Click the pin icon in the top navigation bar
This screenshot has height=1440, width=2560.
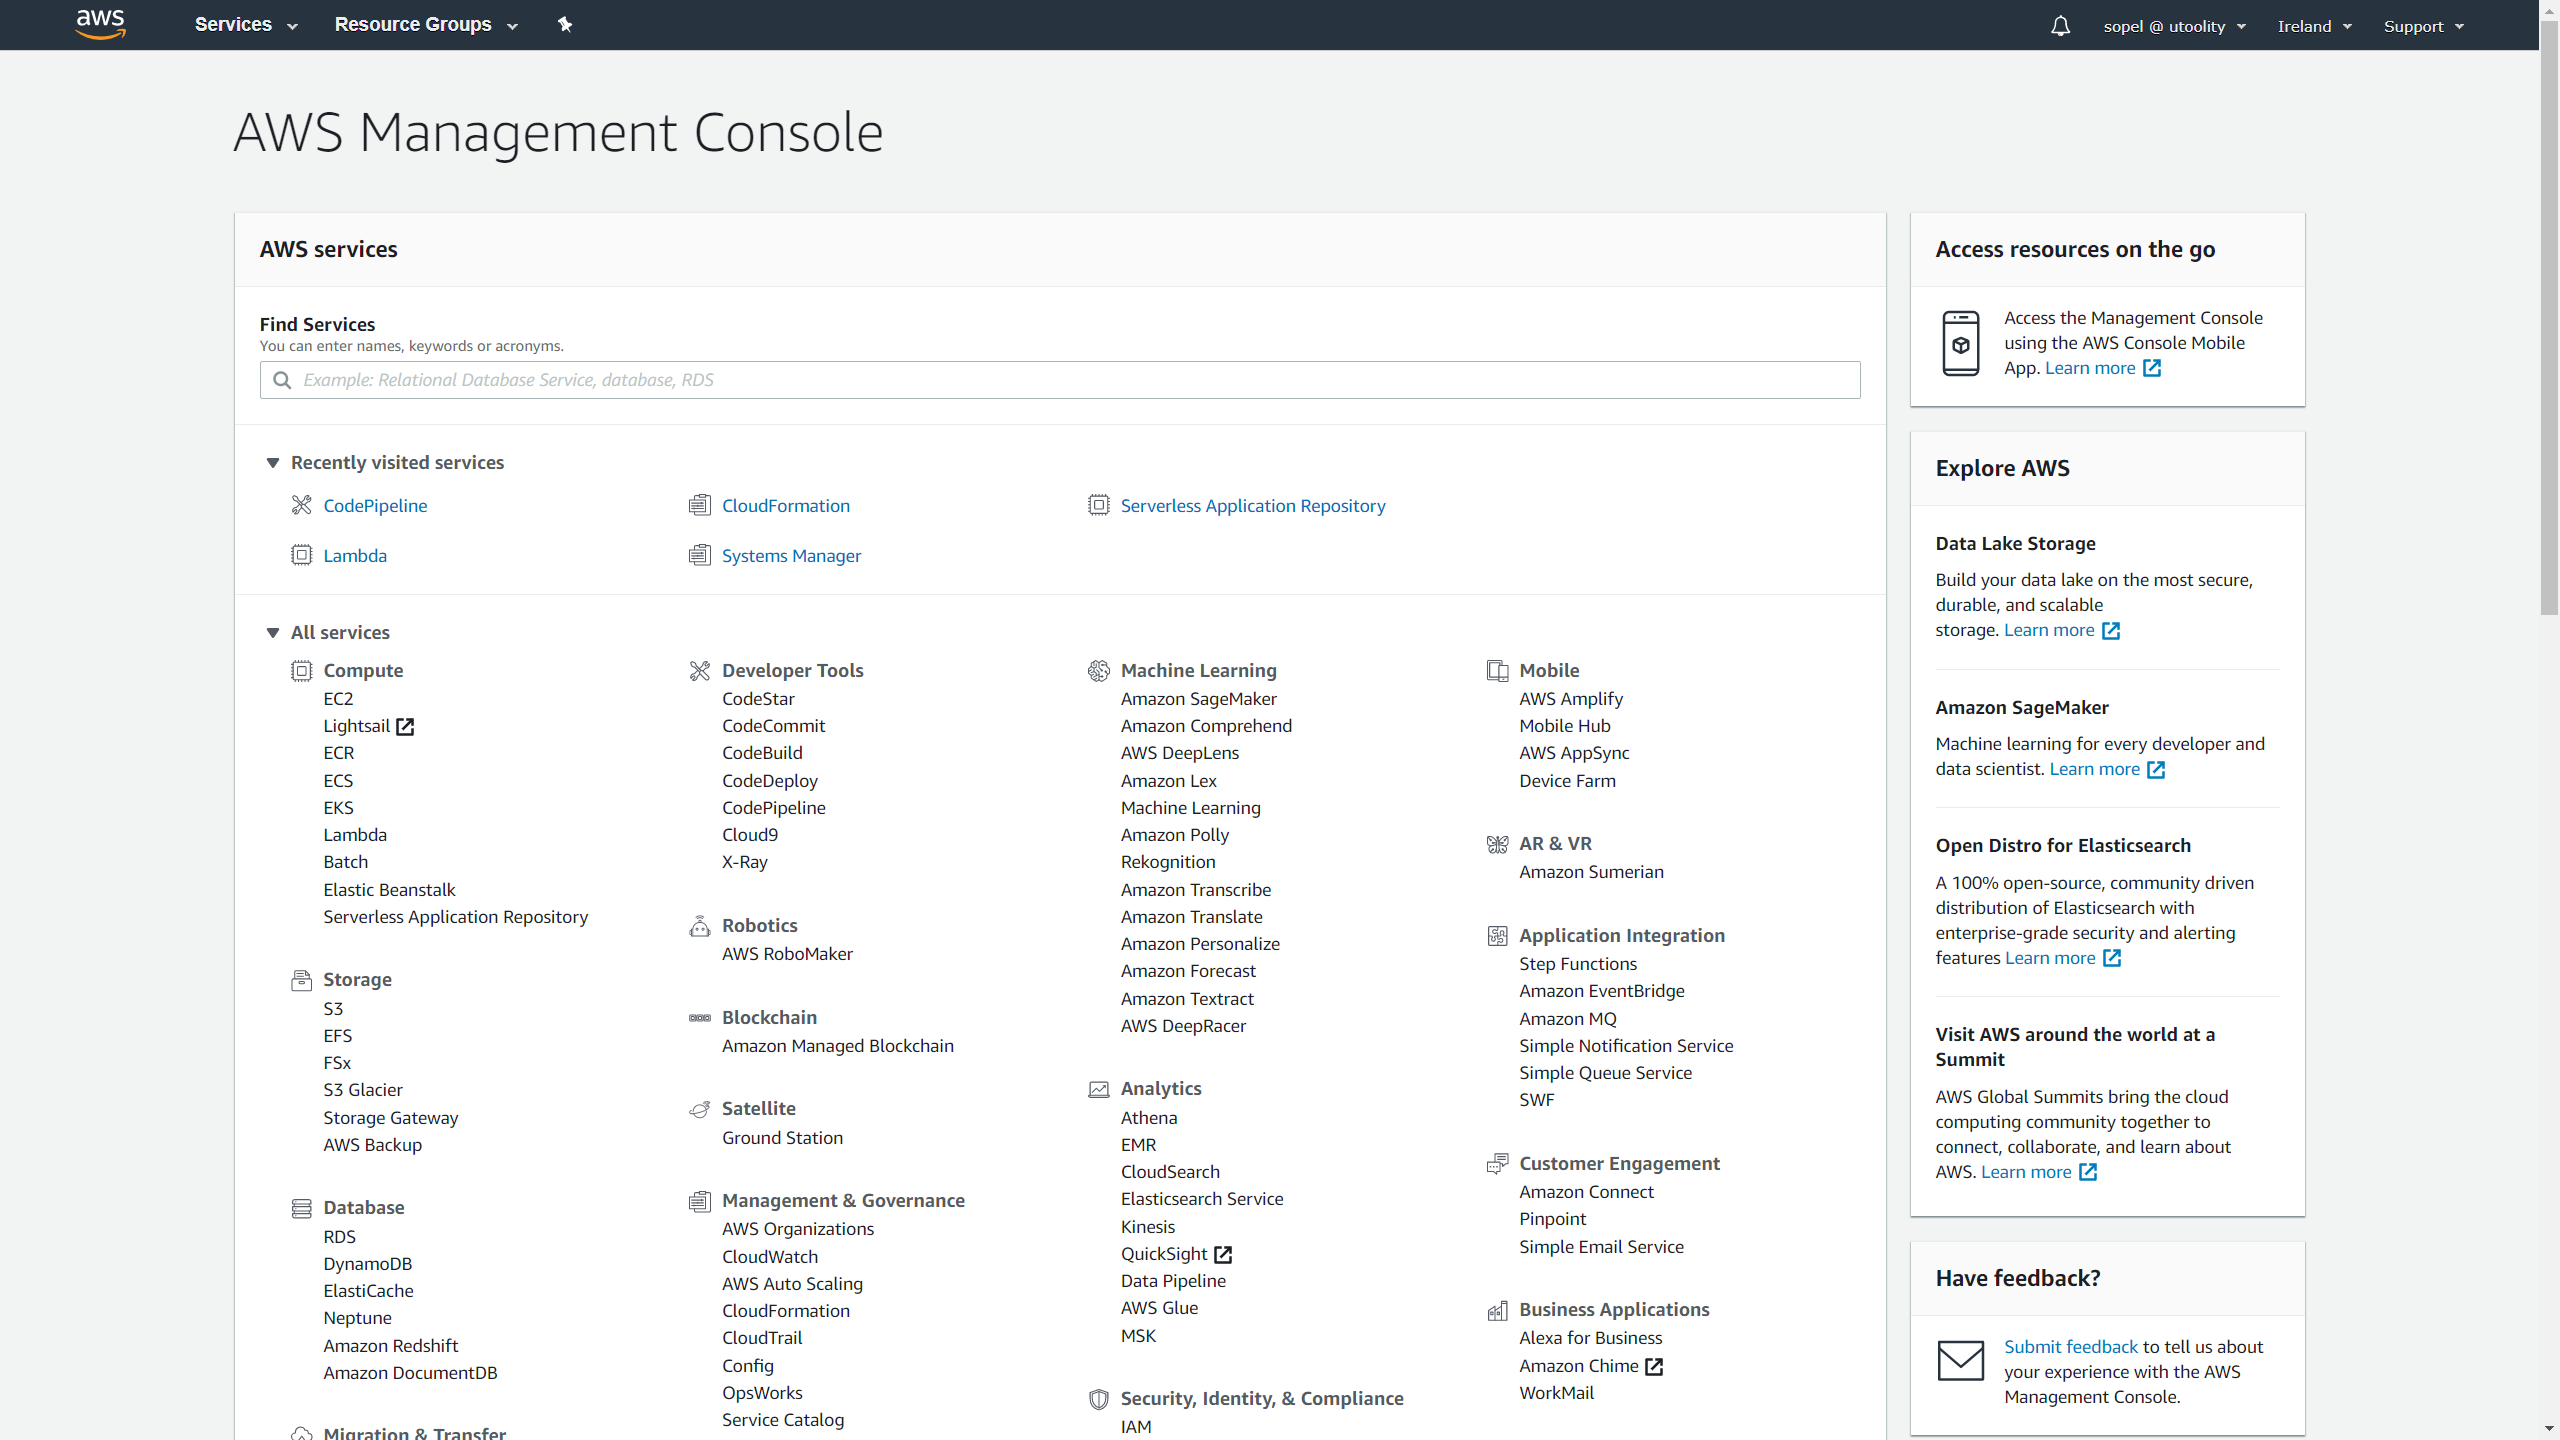(x=566, y=24)
